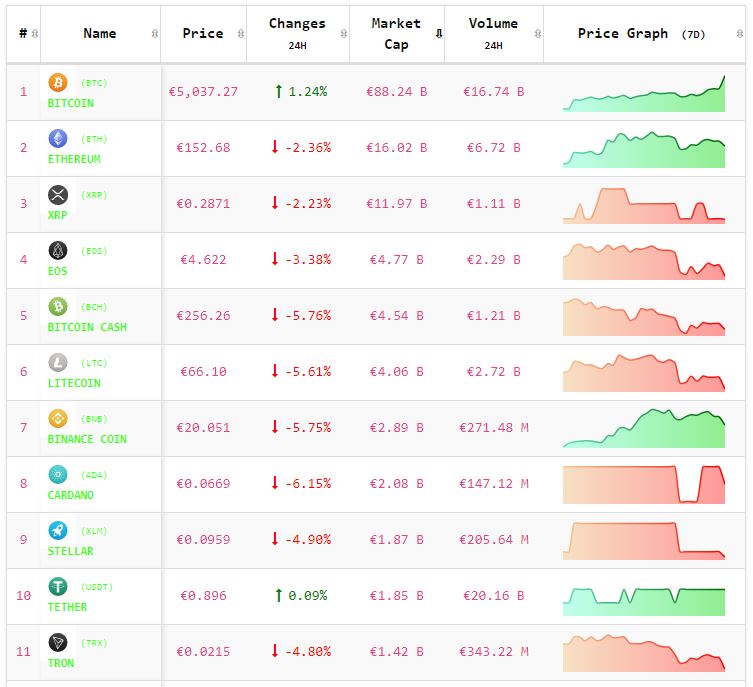Open the BINANCE COIN name link
Viewport: 753px width, 687px height.
[87, 439]
